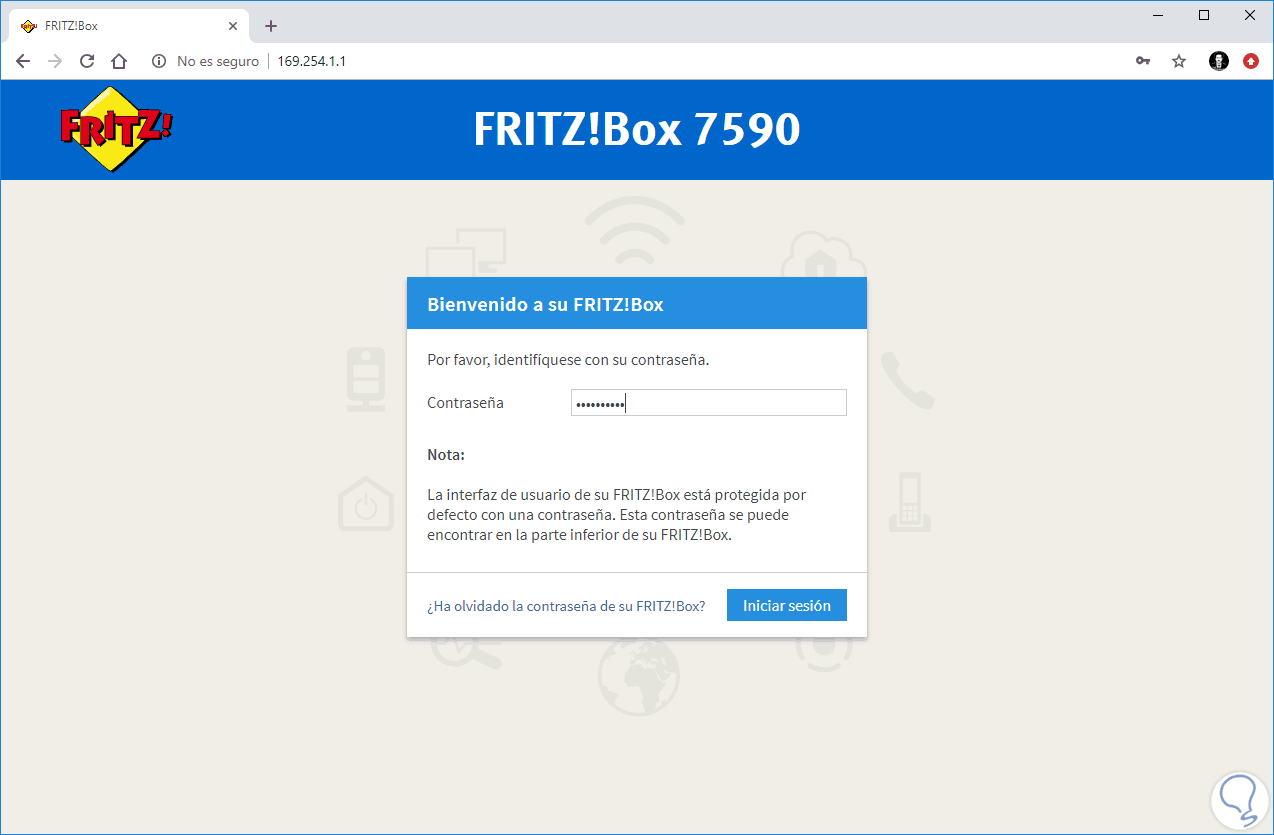Bookmark page with star icon

coord(1179,61)
